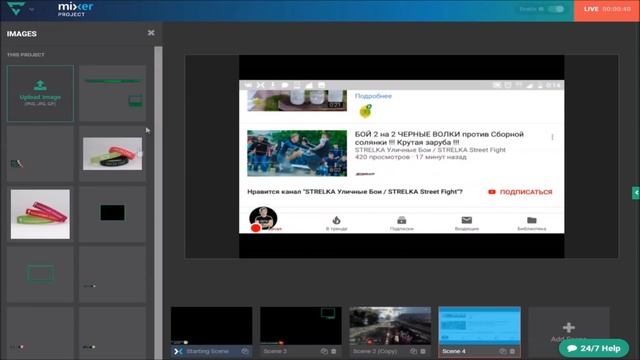Close the Images panel
640x360 pixels.
tap(151, 33)
